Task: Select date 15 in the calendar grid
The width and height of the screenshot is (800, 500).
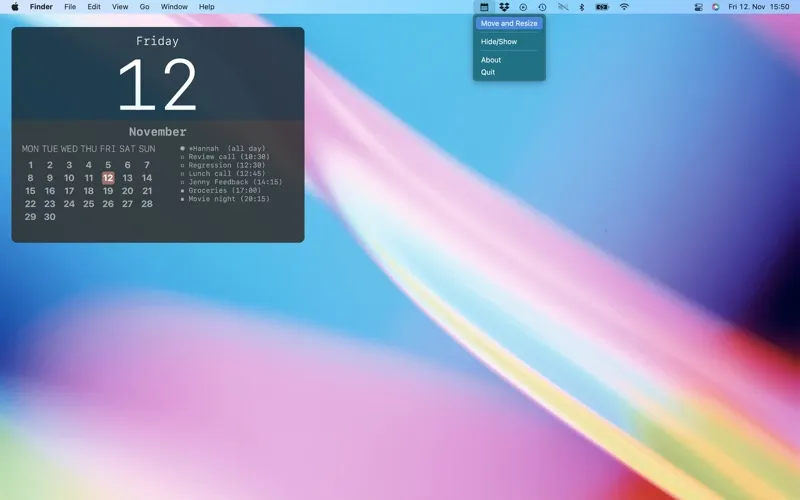Action: click(31, 191)
